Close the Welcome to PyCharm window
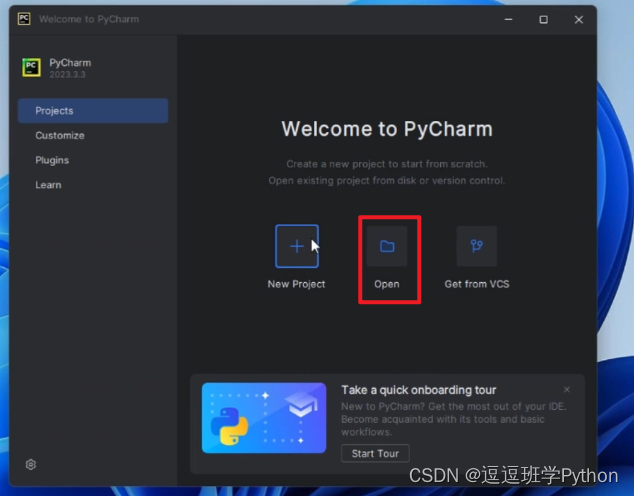This screenshot has width=634, height=496. 579,19
